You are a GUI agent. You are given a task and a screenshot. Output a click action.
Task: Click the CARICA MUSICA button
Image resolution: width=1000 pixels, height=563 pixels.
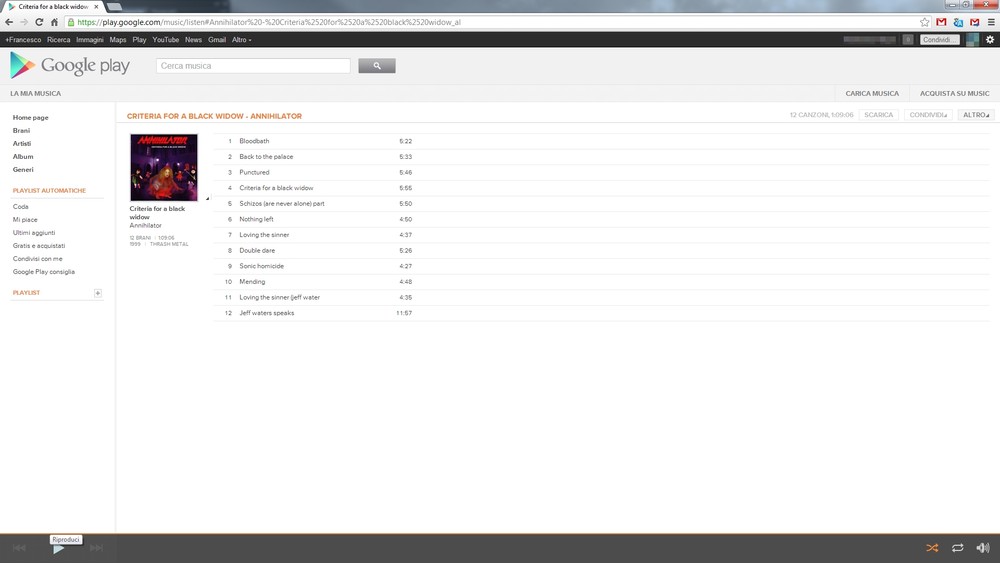[x=872, y=93]
